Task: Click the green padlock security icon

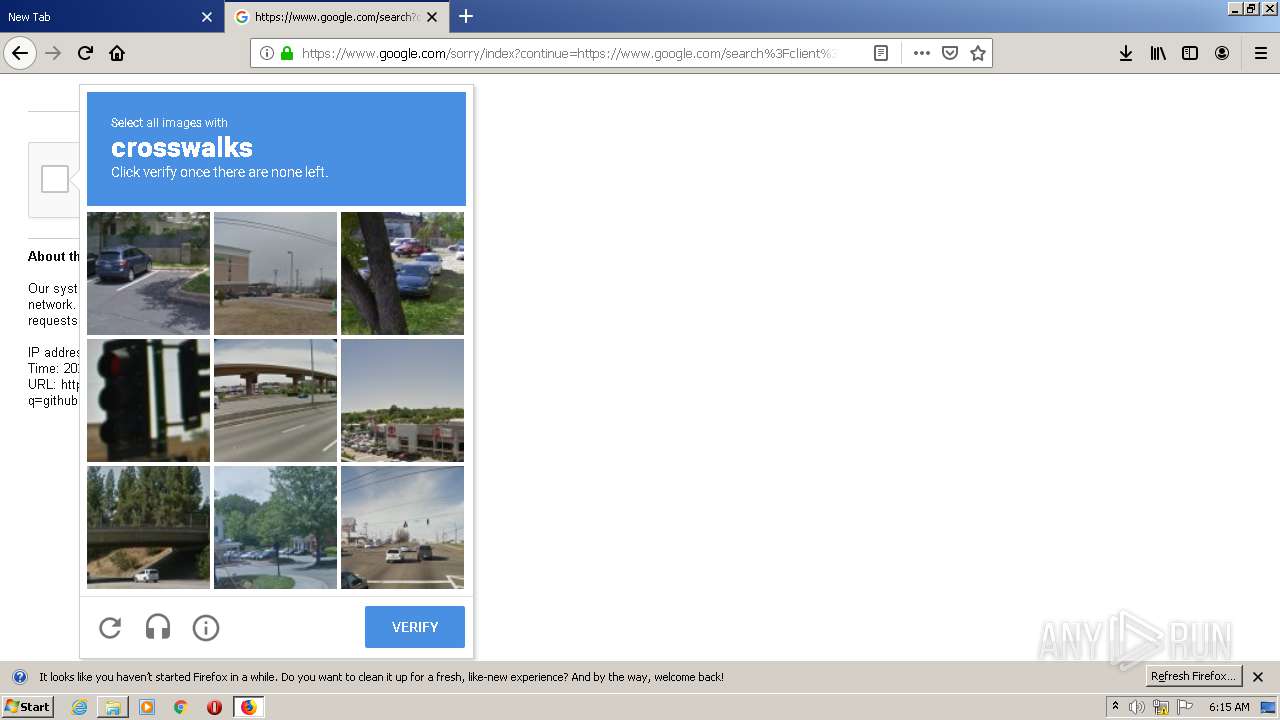Action: (x=287, y=53)
